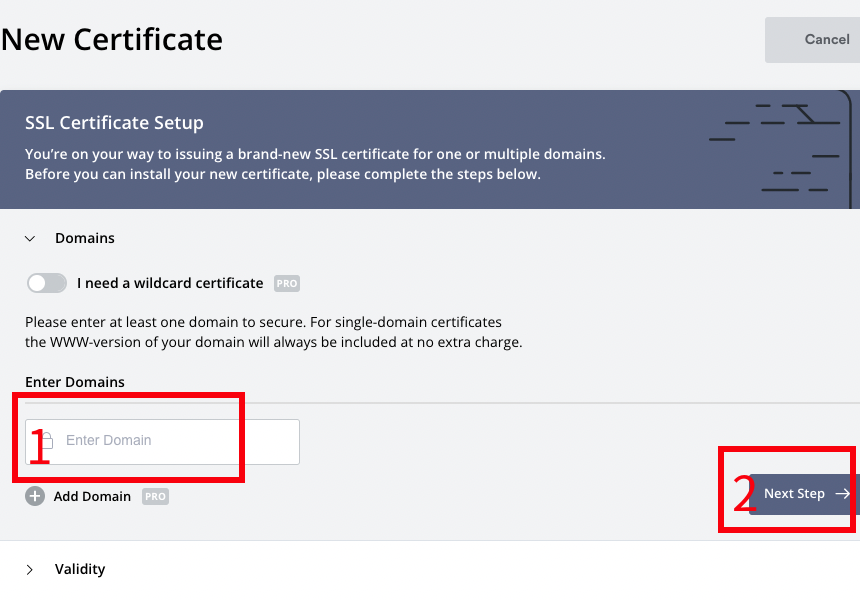Click the Validity section title
This screenshot has height=600, width=860.
point(80,569)
